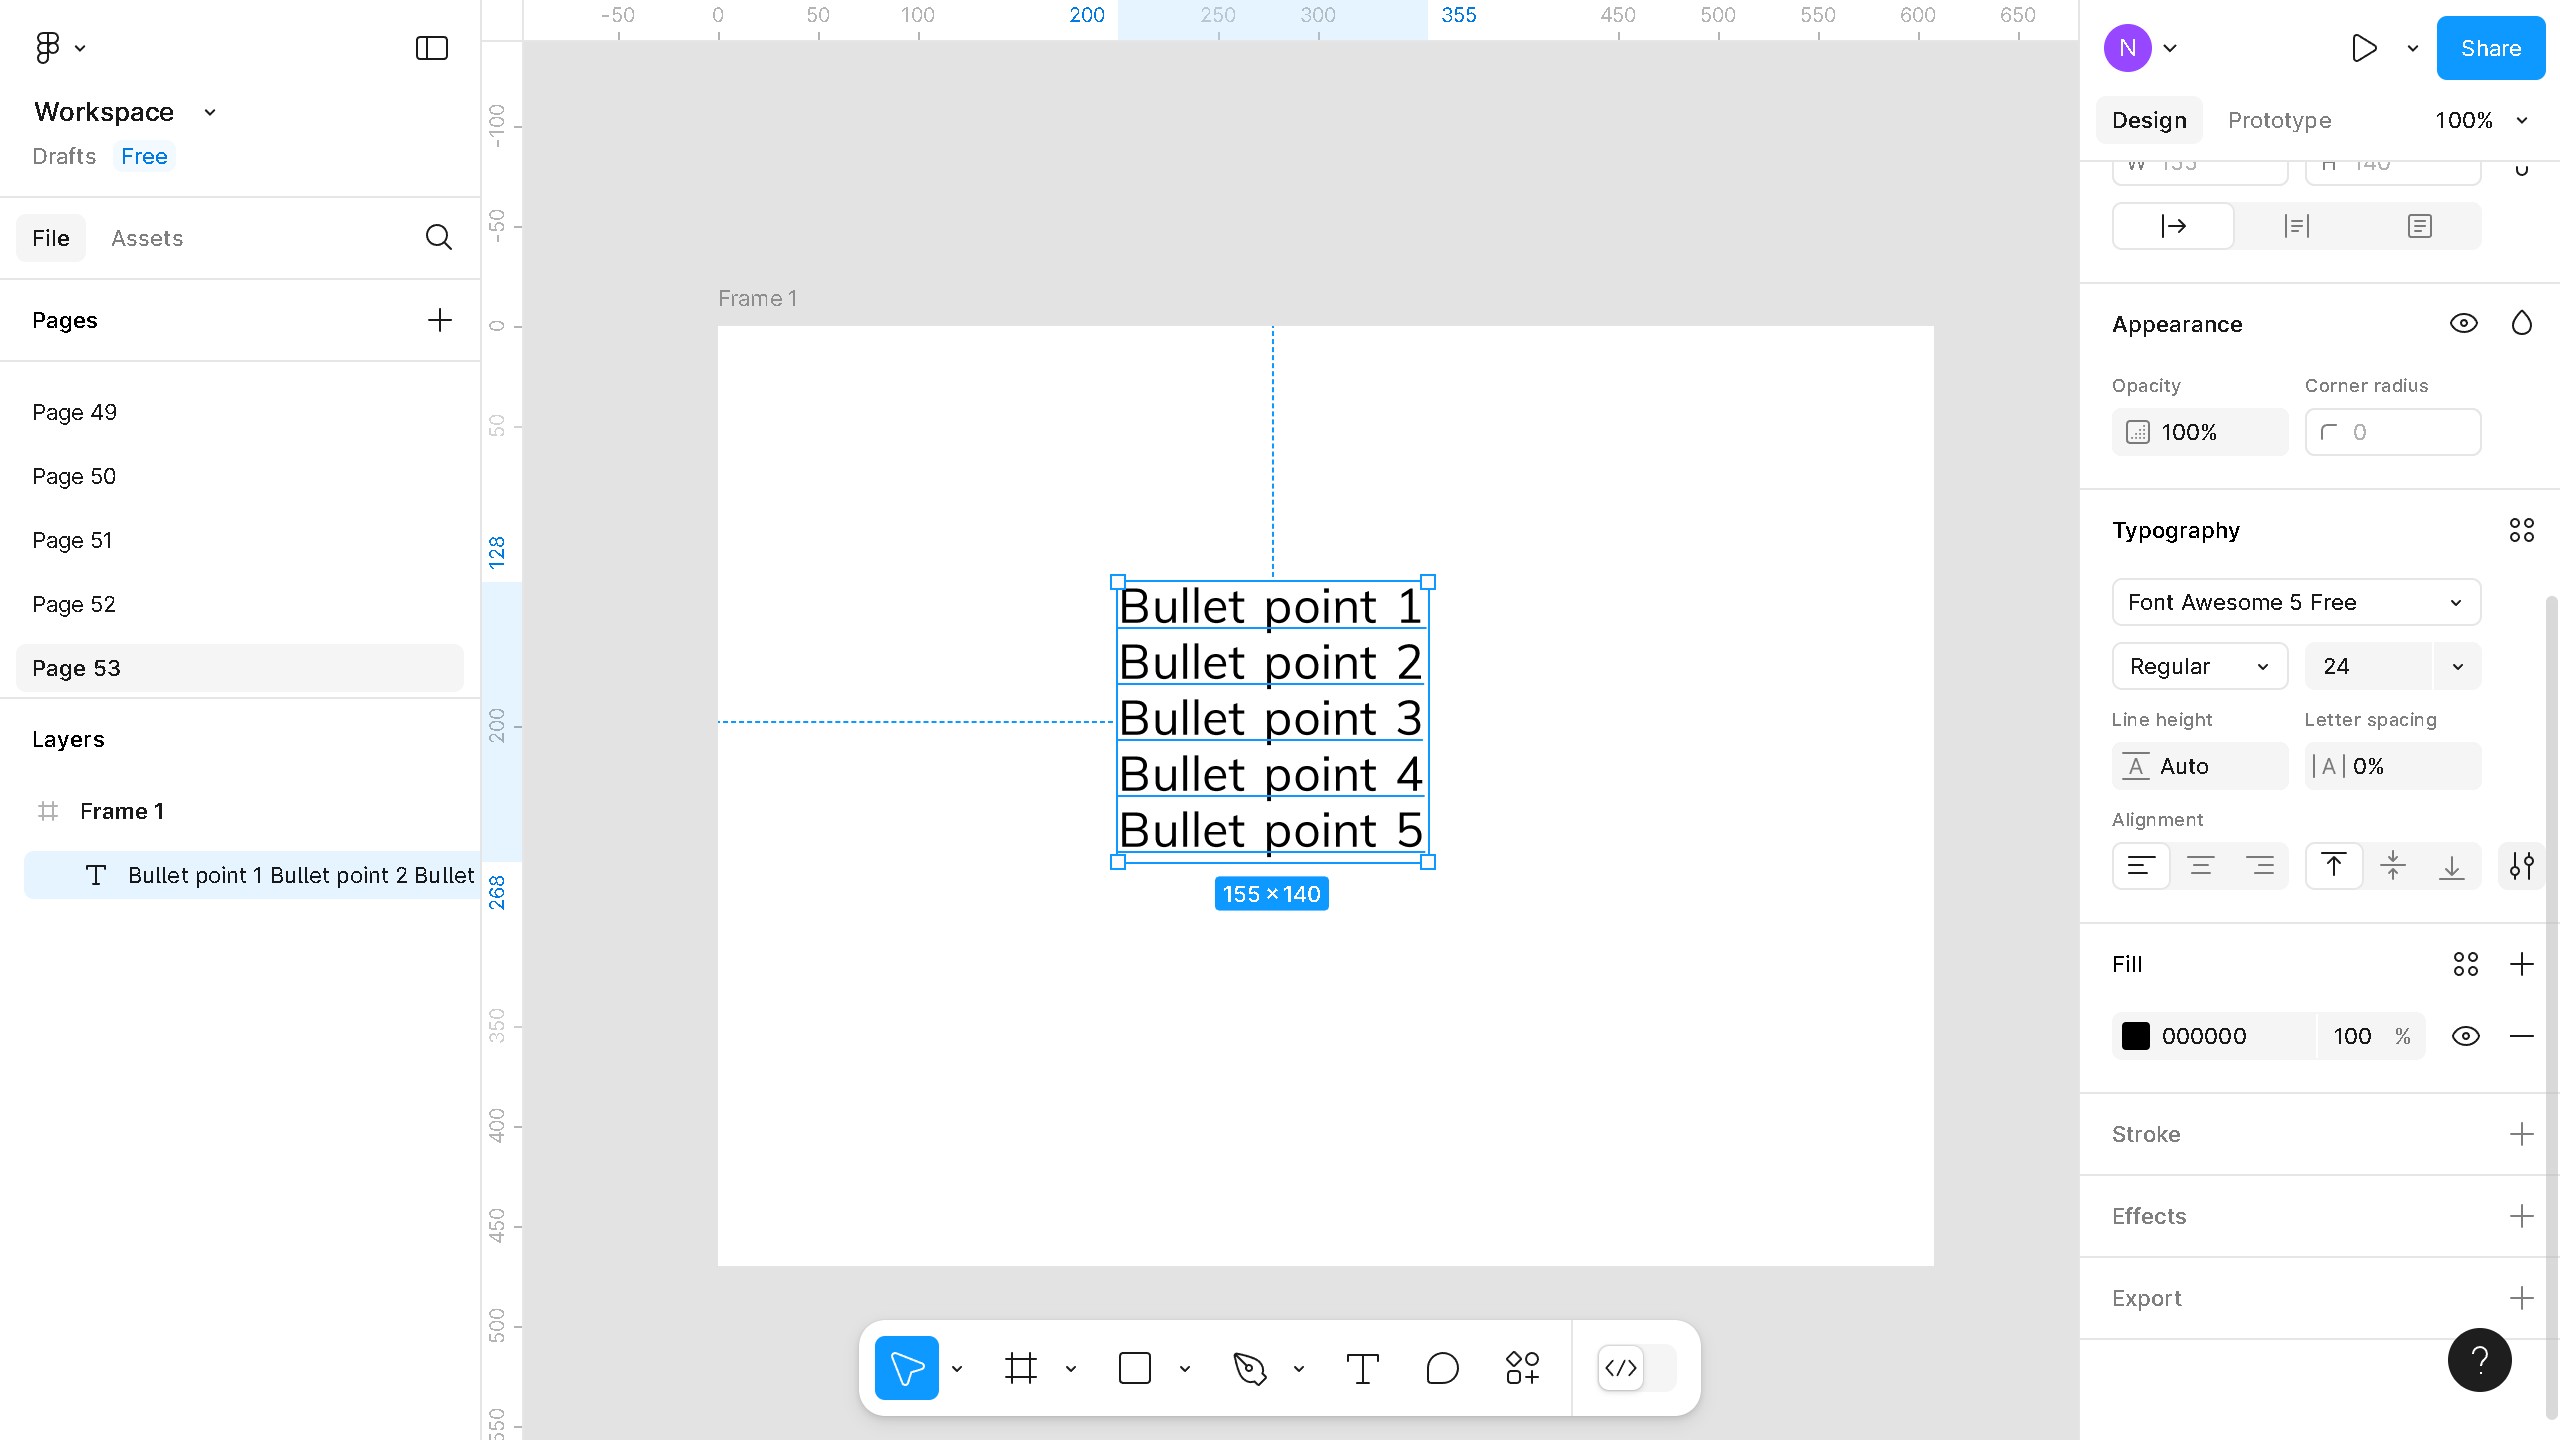
Task: Switch to the Prototype tab
Action: click(2279, 120)
